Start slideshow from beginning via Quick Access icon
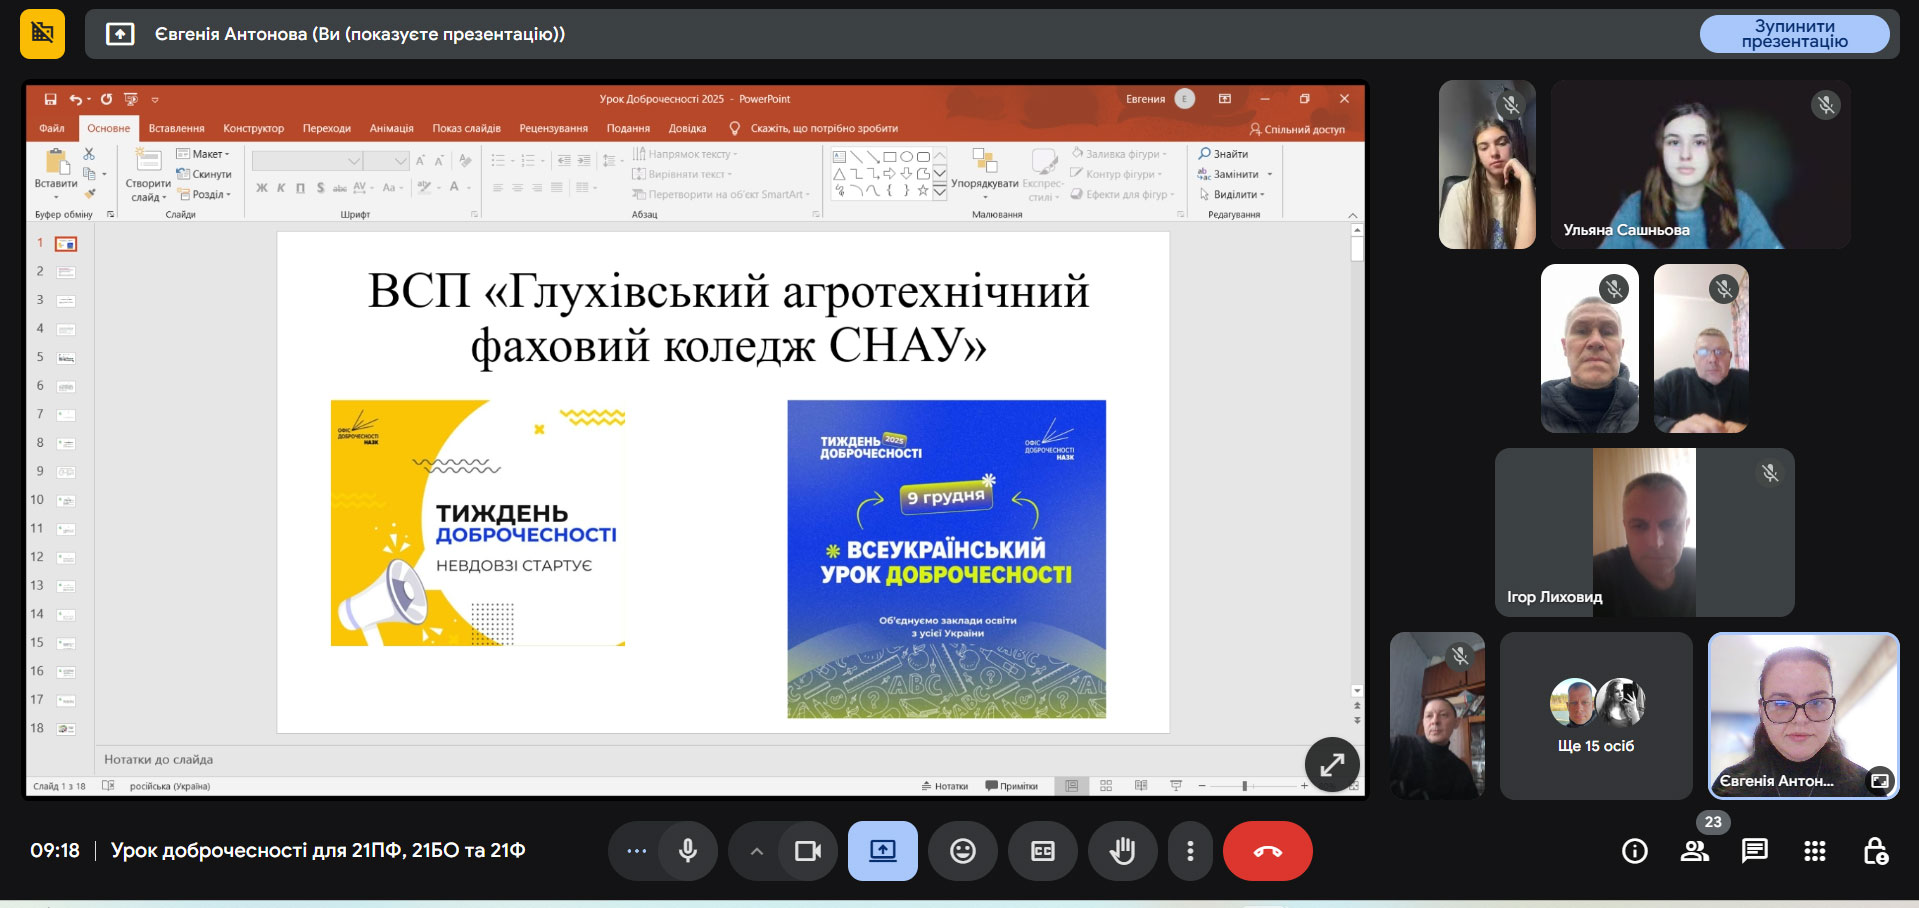The height and width of the screenshot is (908, 1919). 131,99
